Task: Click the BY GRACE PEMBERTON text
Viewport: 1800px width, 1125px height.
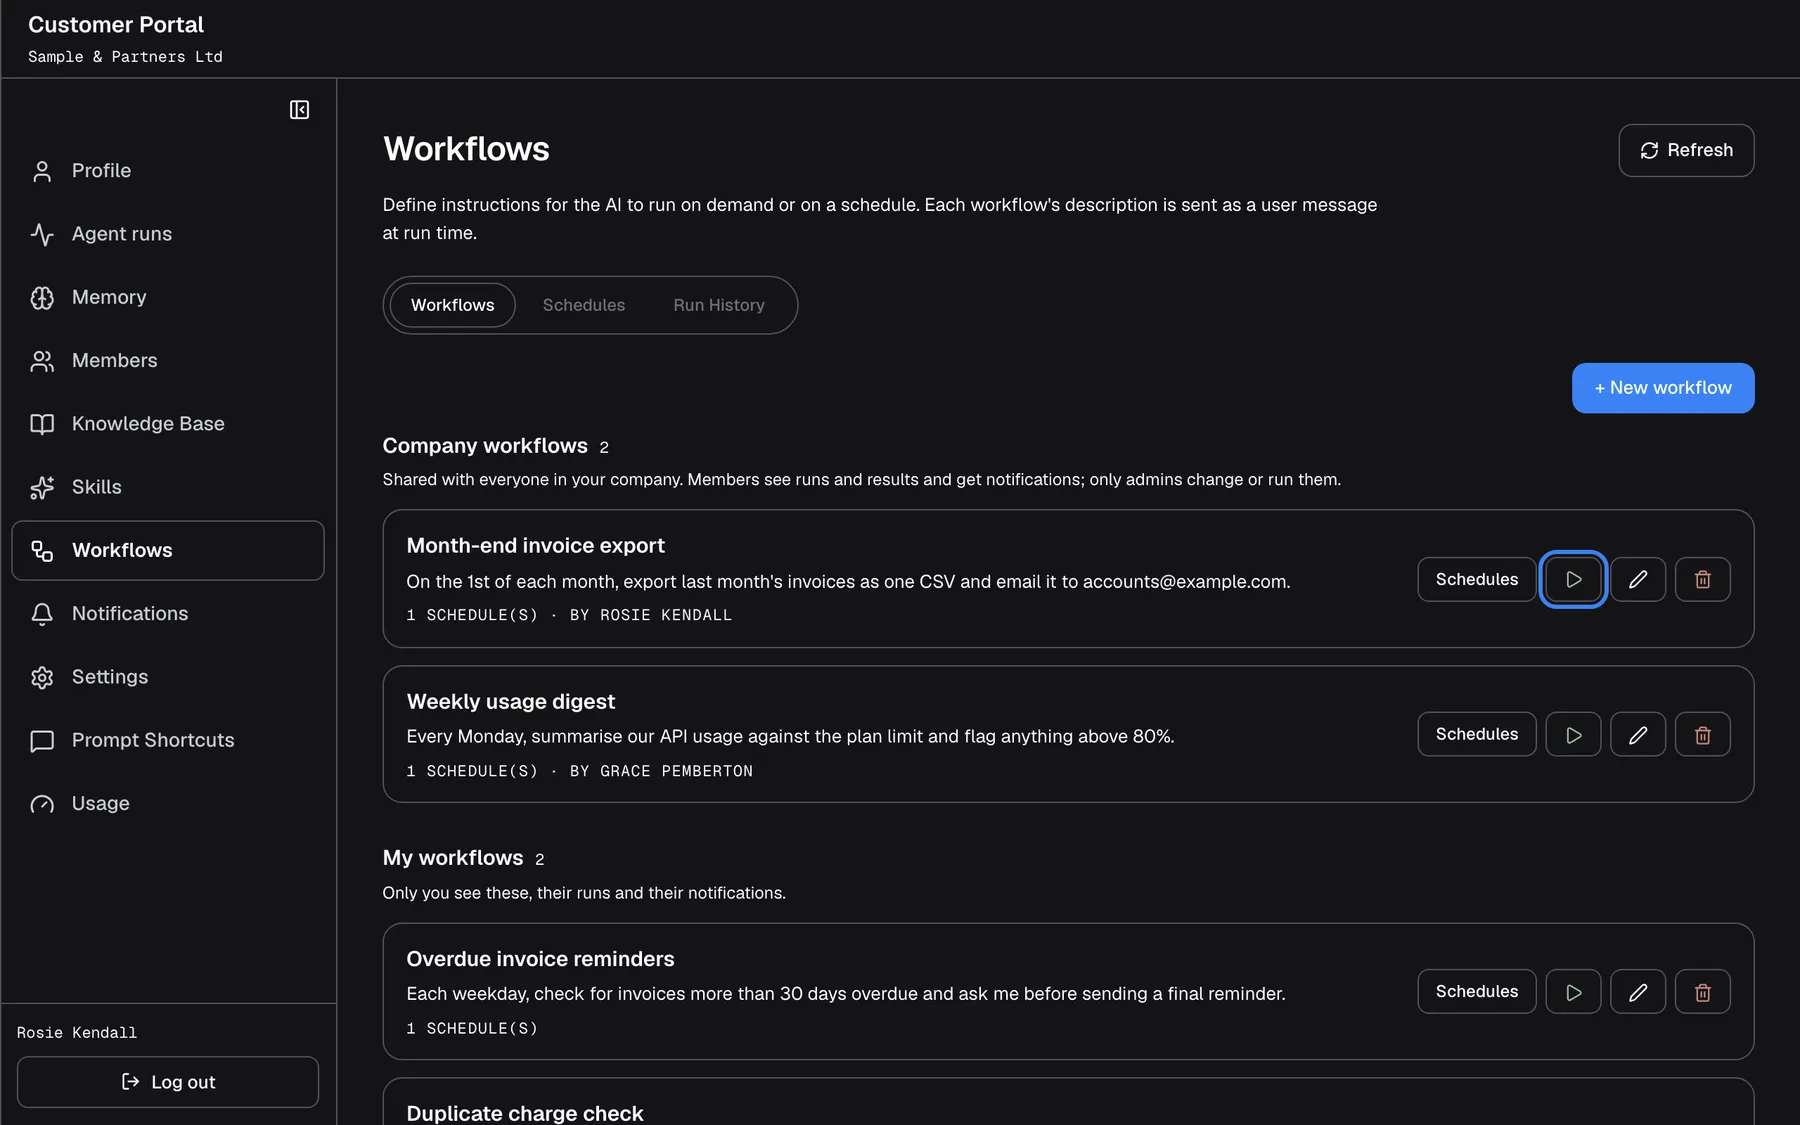Action: pos(661,771)
